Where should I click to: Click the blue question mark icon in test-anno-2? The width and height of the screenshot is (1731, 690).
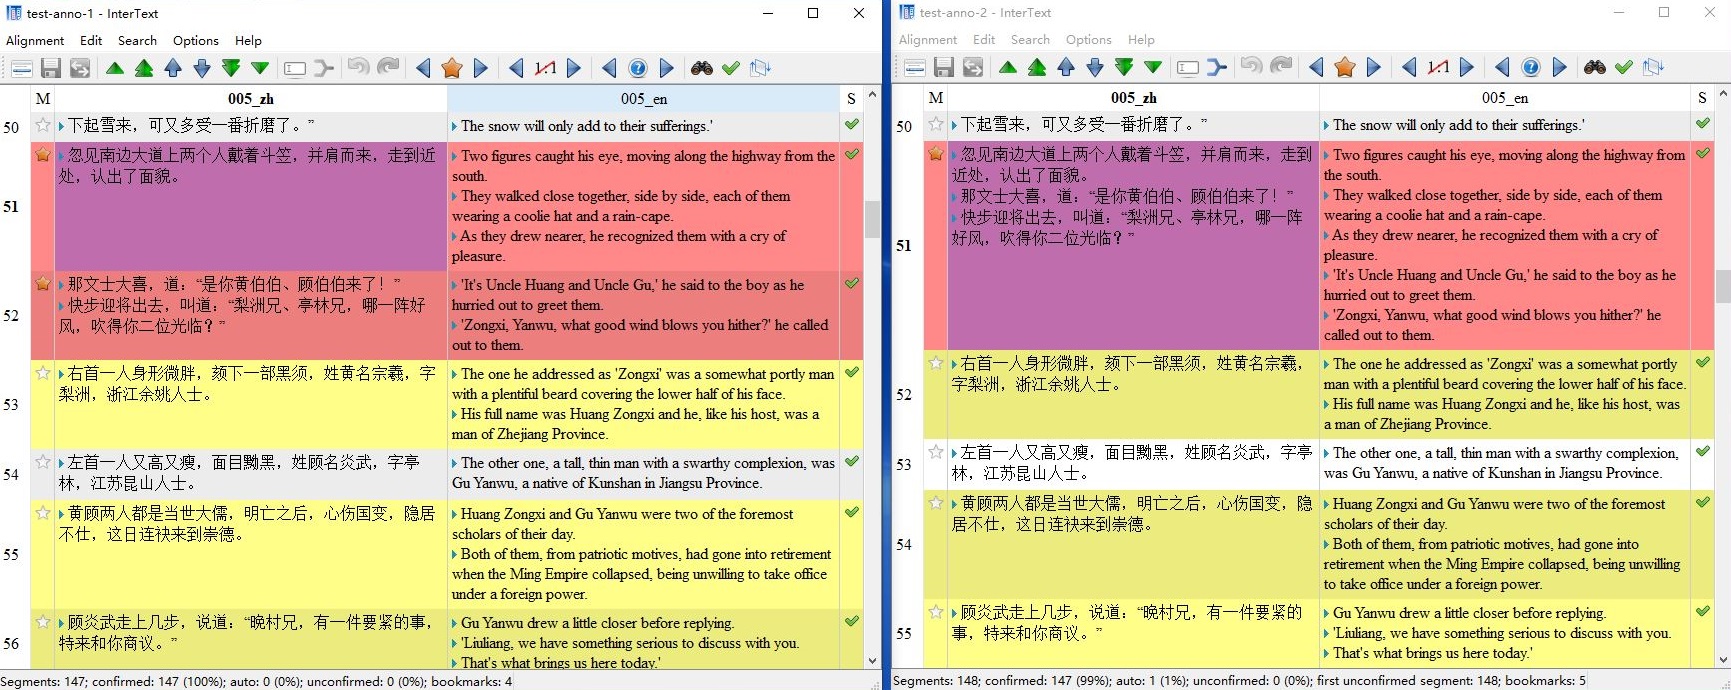click(x=1530, y=68)
